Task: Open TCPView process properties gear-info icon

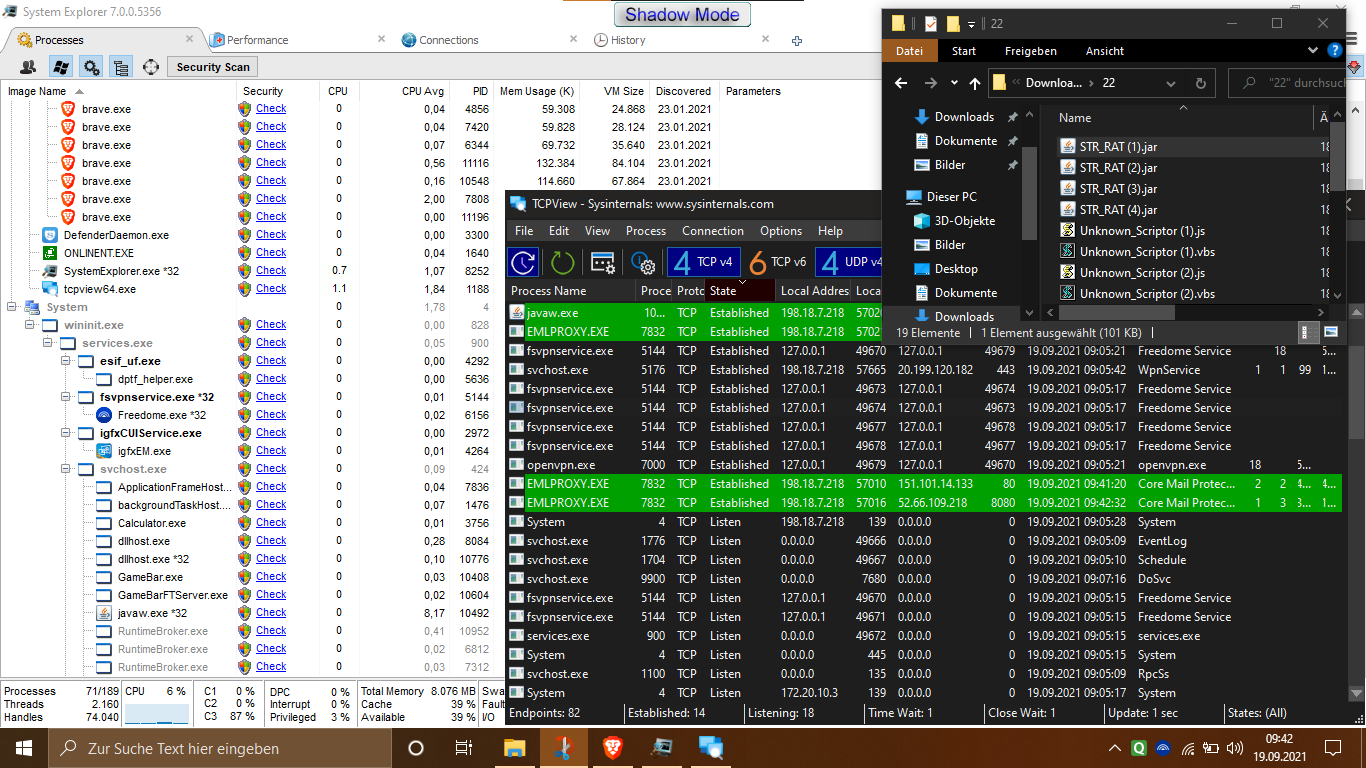Action: click(x=642, y=263)
